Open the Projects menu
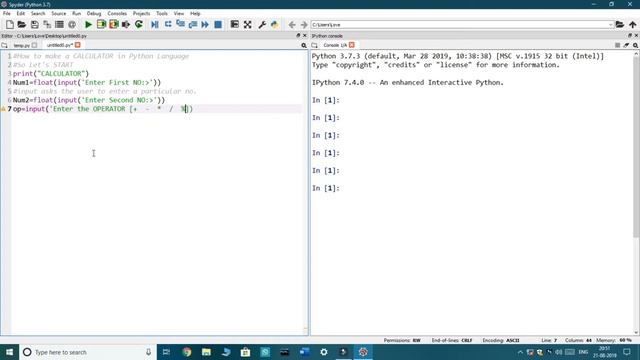640x360 pixels. coord(141,13)
